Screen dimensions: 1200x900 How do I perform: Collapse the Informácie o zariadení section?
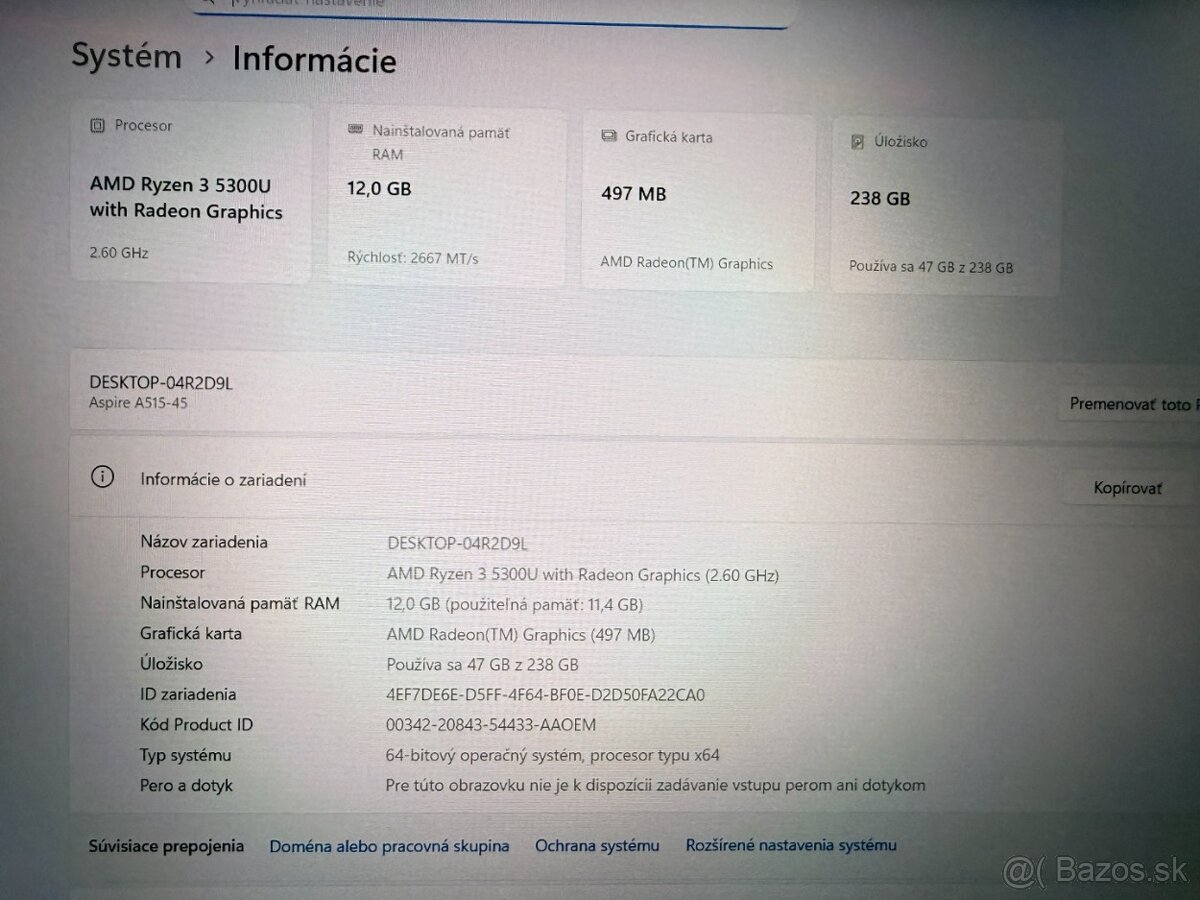coord(635,480)
